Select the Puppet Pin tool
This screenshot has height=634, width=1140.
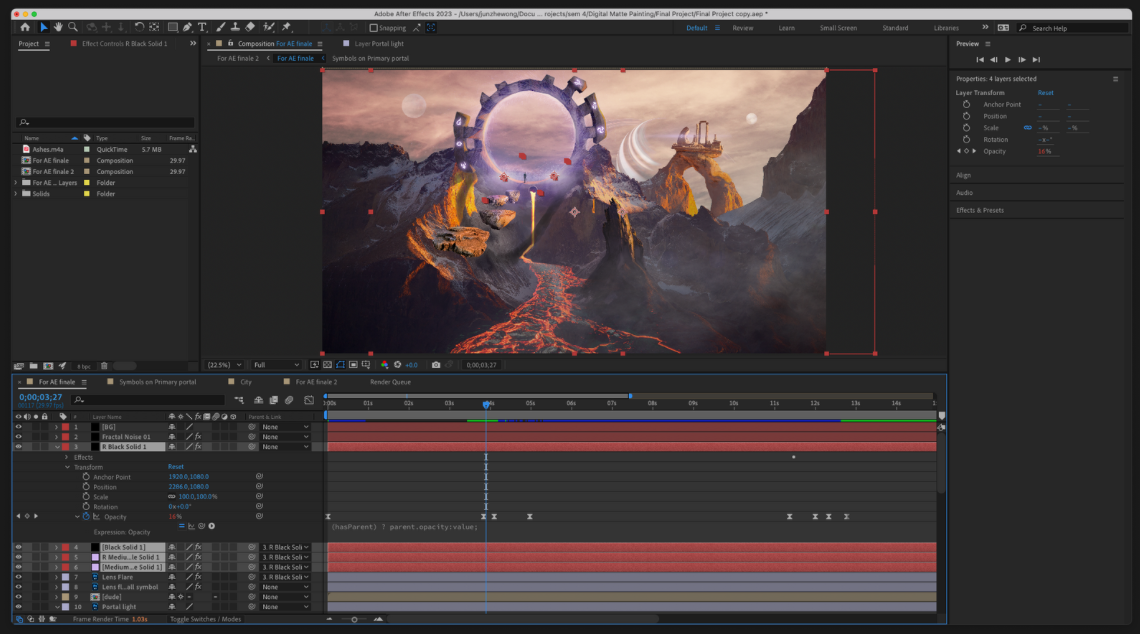[x=286, y=27]
